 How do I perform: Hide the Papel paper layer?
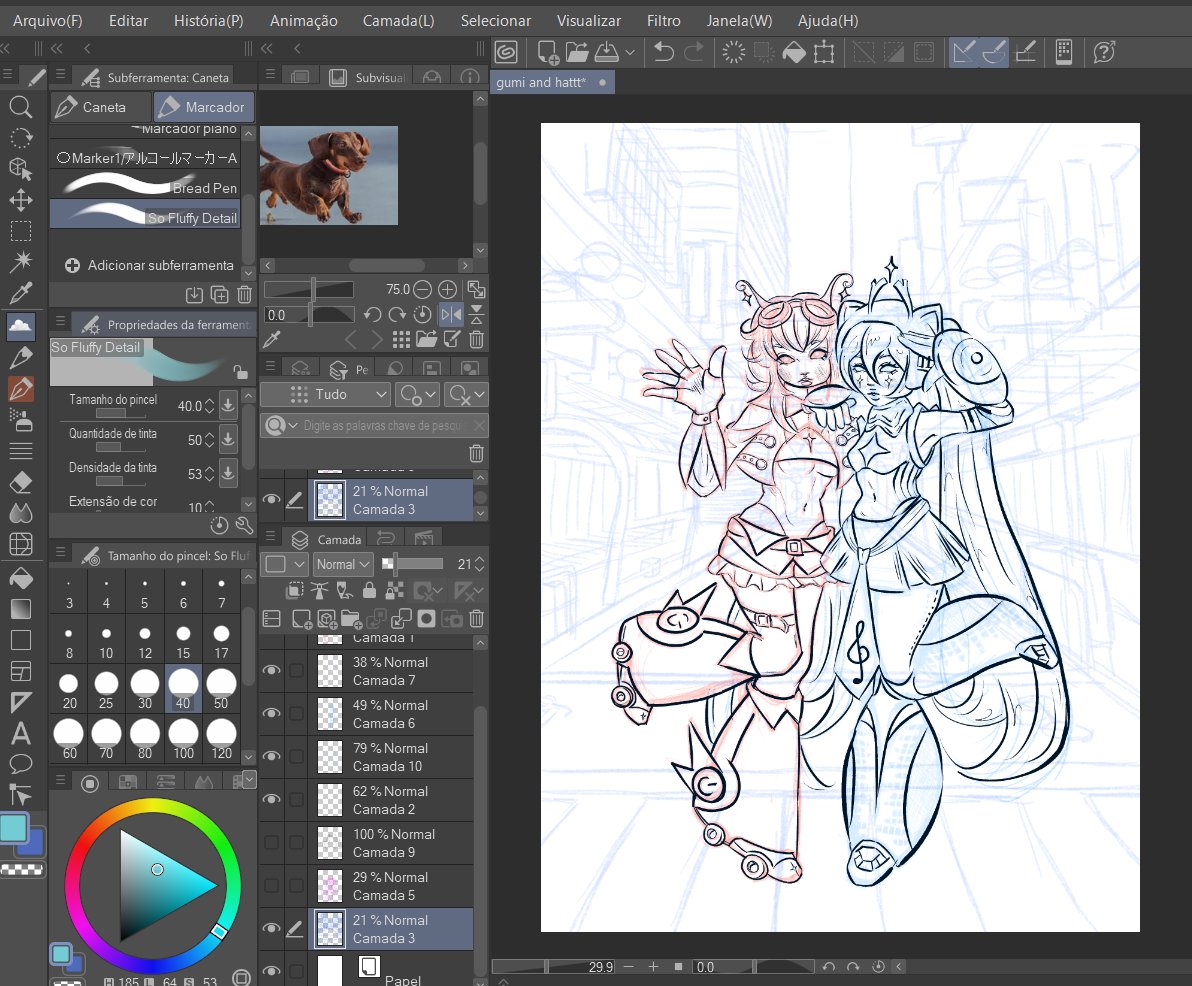pos(271,972)
